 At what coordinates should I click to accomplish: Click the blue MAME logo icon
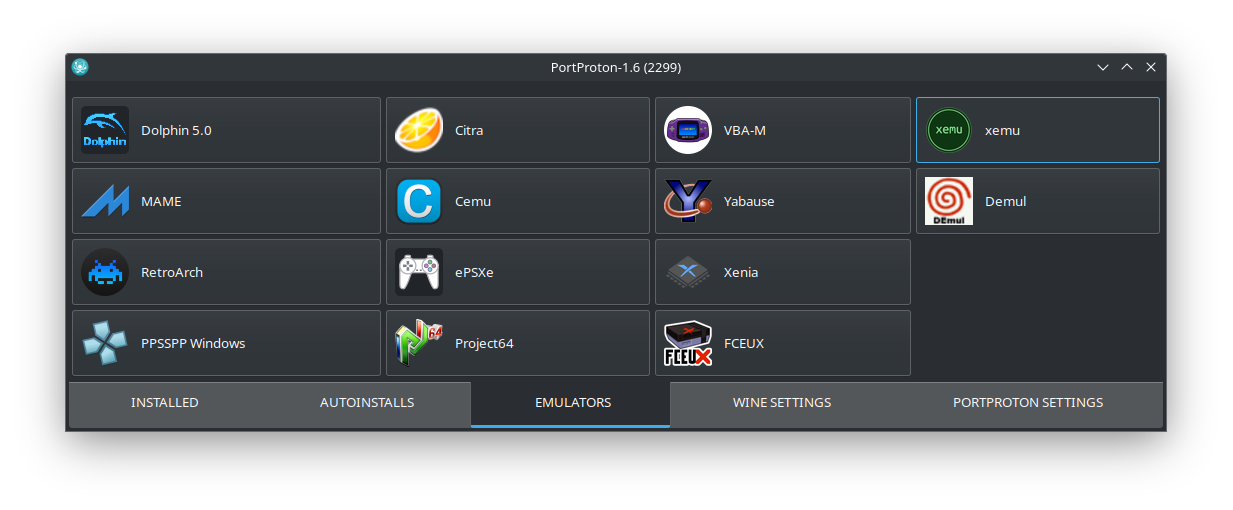[105, 201]
